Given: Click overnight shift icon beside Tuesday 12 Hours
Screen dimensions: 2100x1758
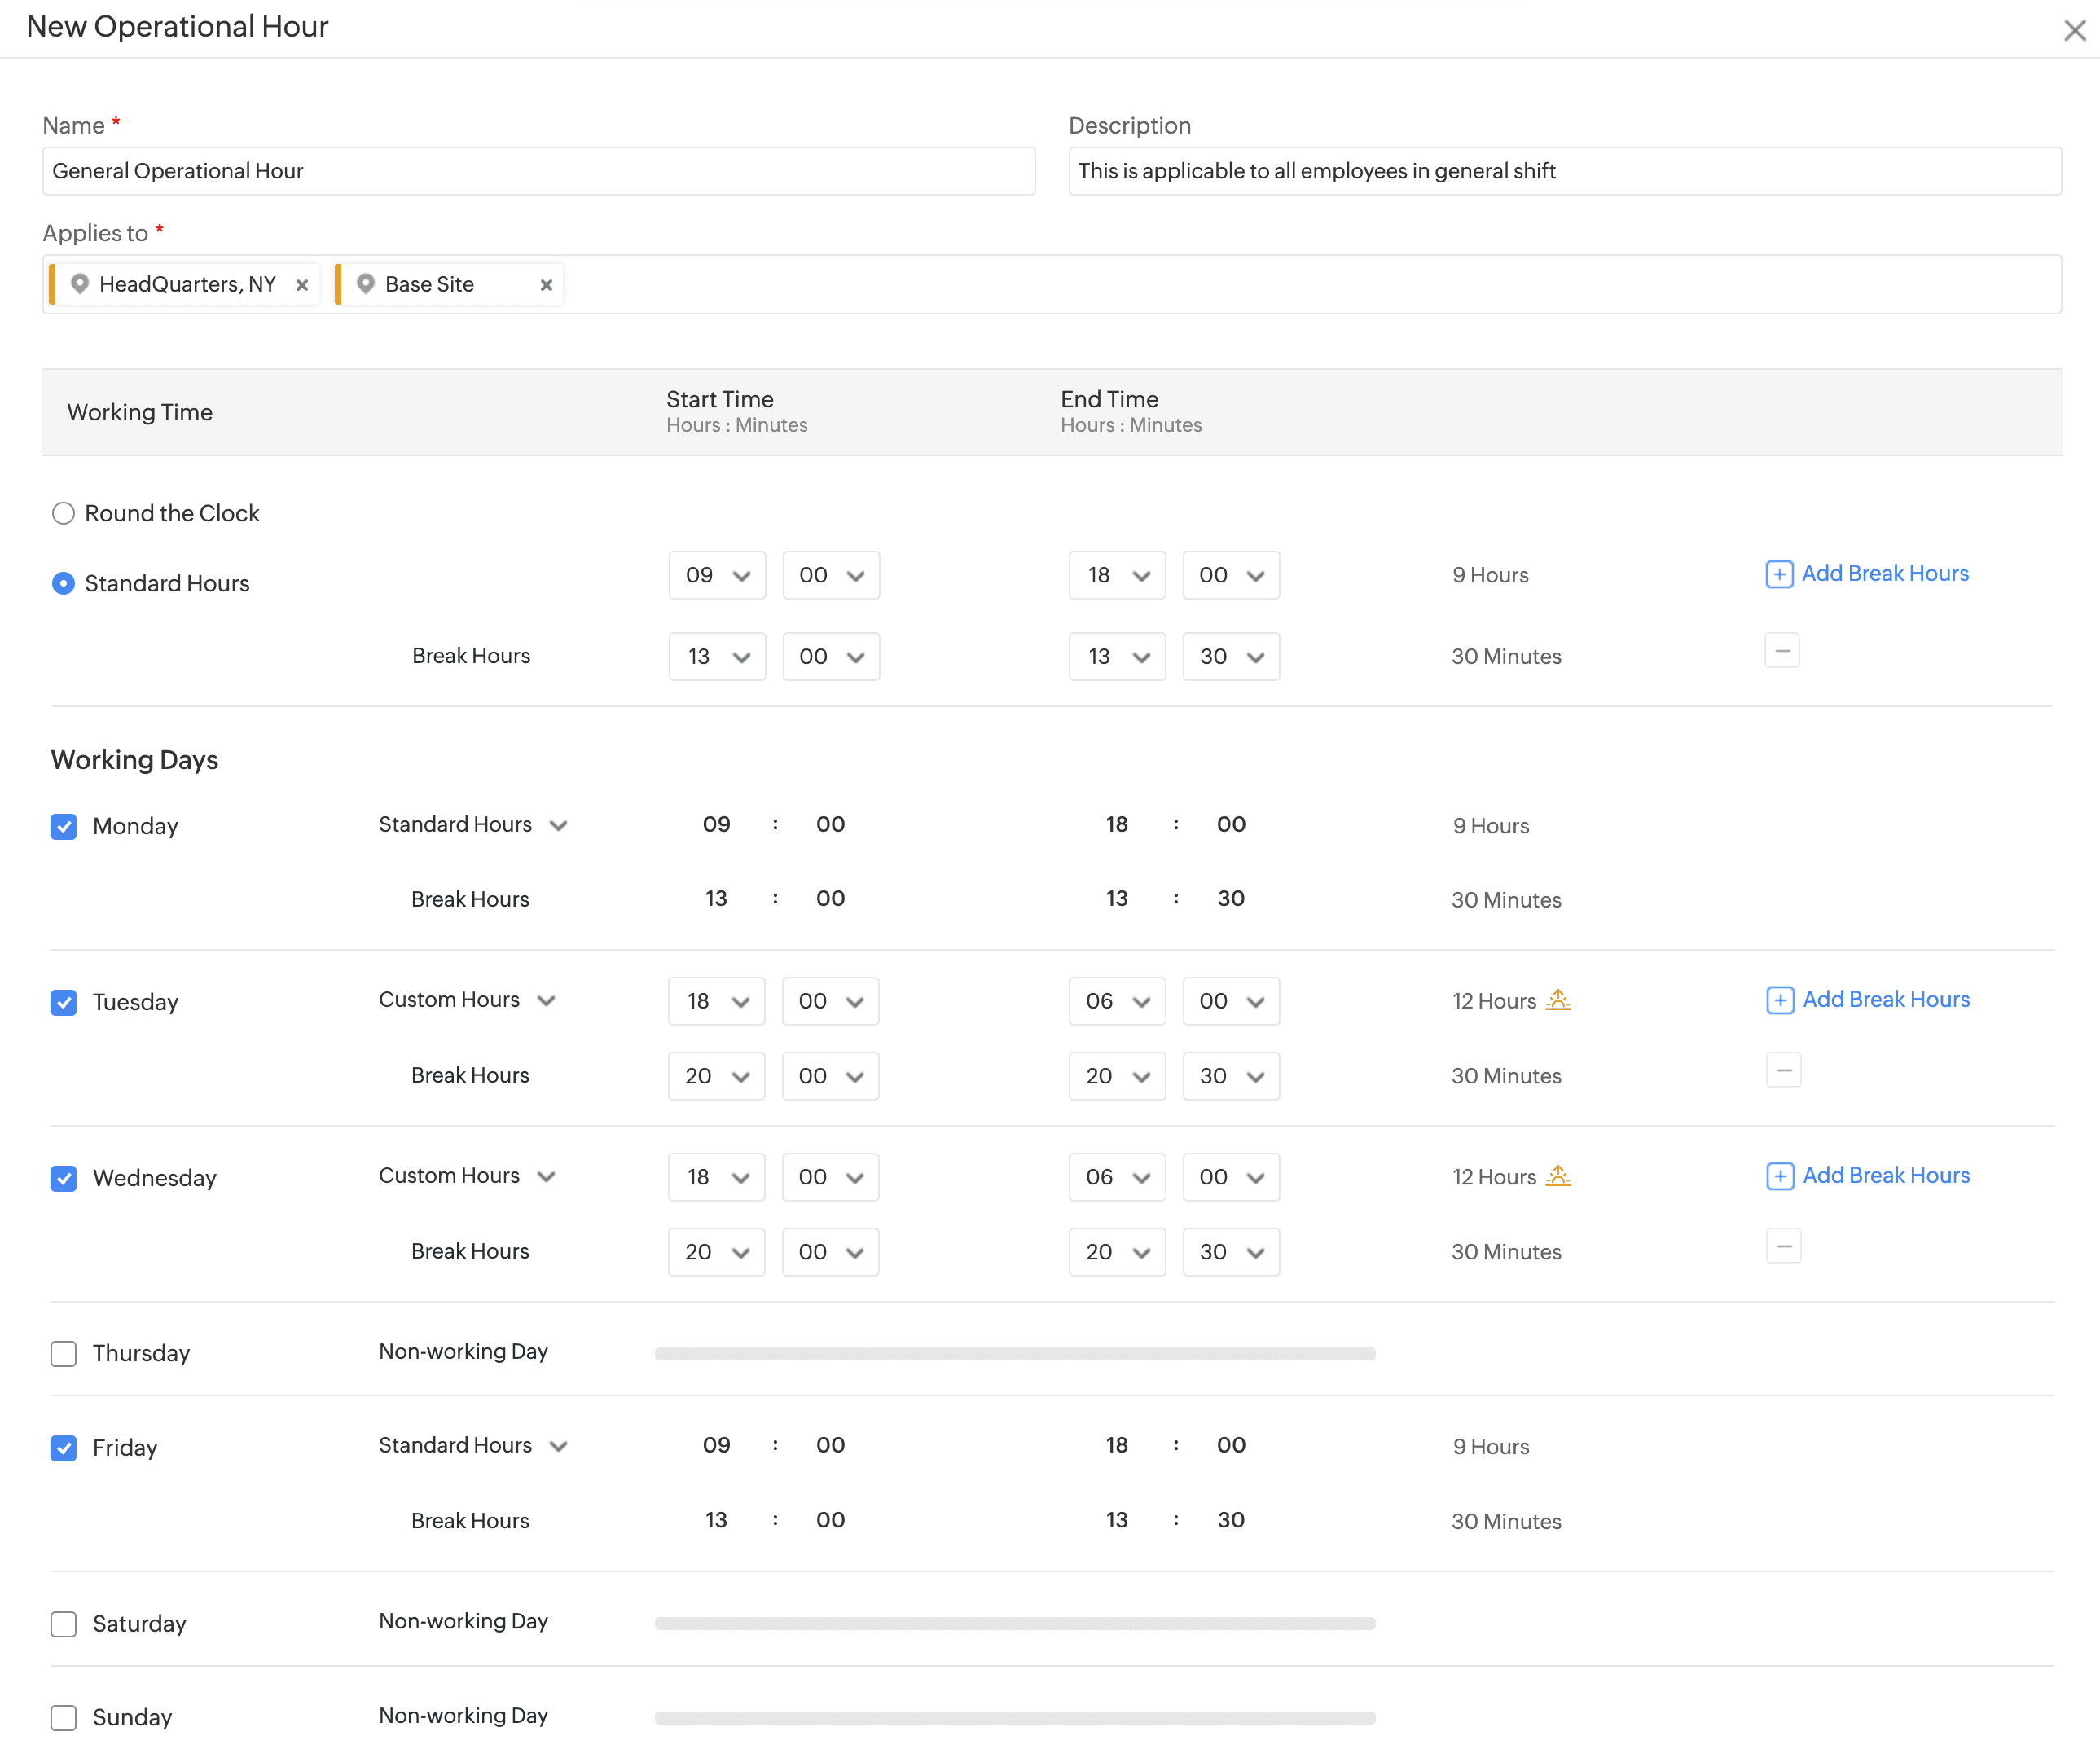Looking at the screenshot, I should [x=1558, y=1000].
